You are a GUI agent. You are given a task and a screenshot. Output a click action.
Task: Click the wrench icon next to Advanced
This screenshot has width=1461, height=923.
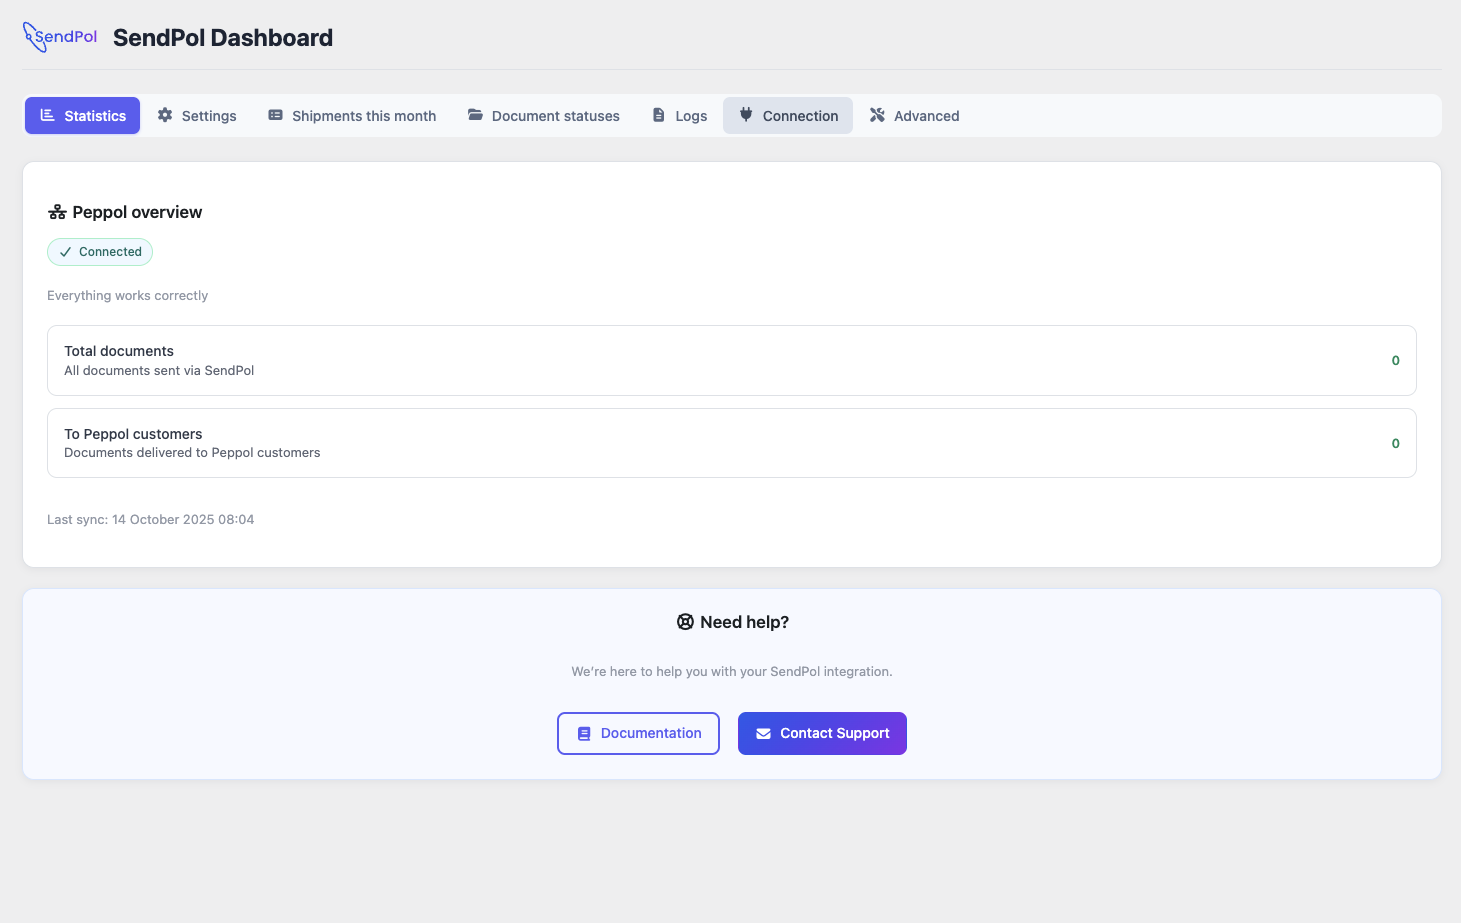[x=876, y=115]
